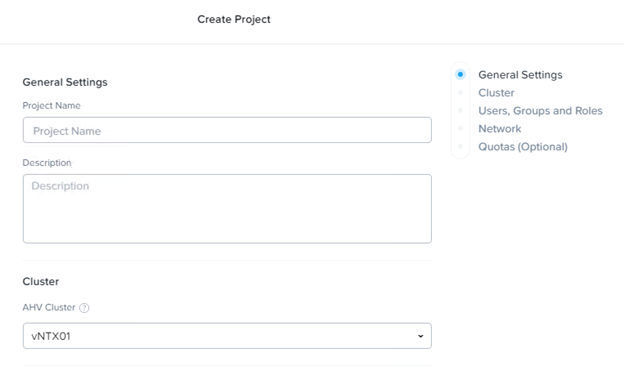The width and height of the screenshot is (624, 366).
Task: Click the blue General Settings step indicator dot
Action: (460, 74)
